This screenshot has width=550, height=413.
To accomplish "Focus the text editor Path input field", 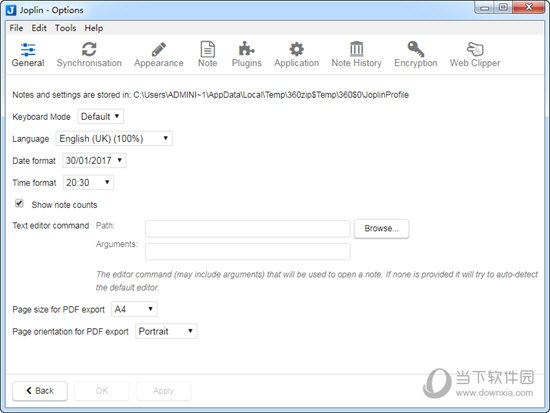I will 248,229.
